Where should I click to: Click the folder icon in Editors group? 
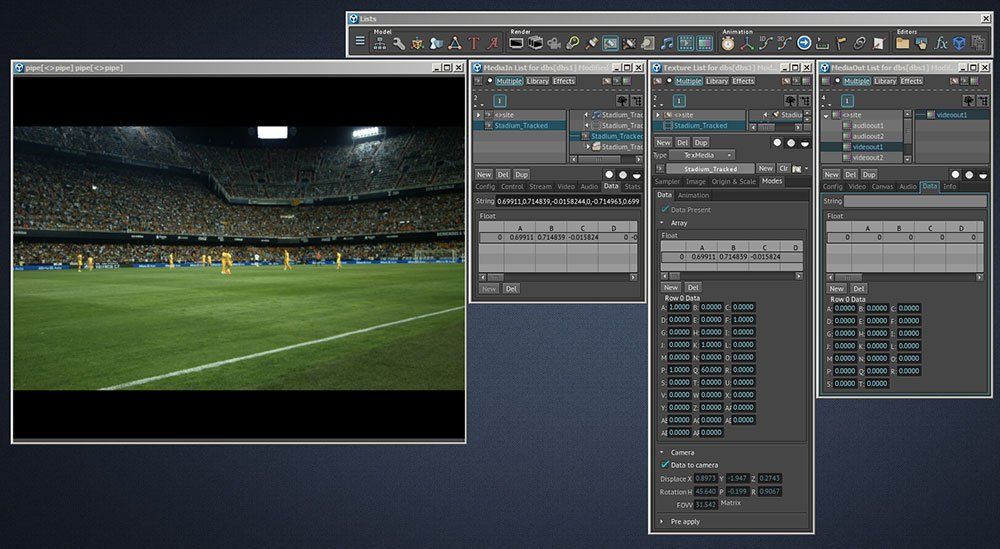point(902,43)
